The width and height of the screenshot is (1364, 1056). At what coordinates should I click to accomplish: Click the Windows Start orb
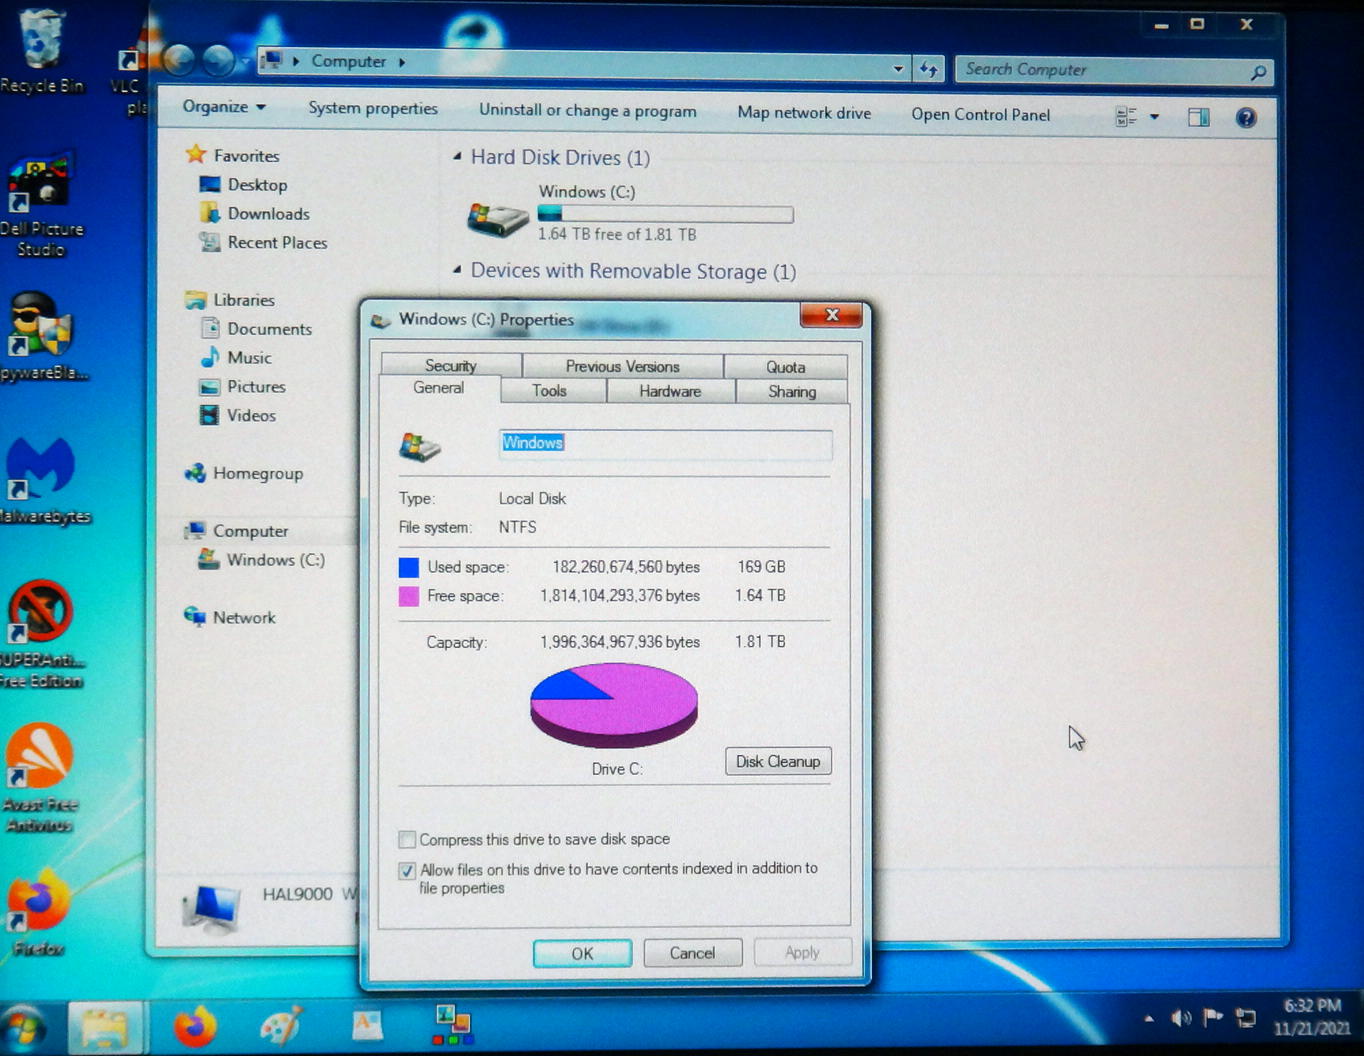tap(24, 1027)
